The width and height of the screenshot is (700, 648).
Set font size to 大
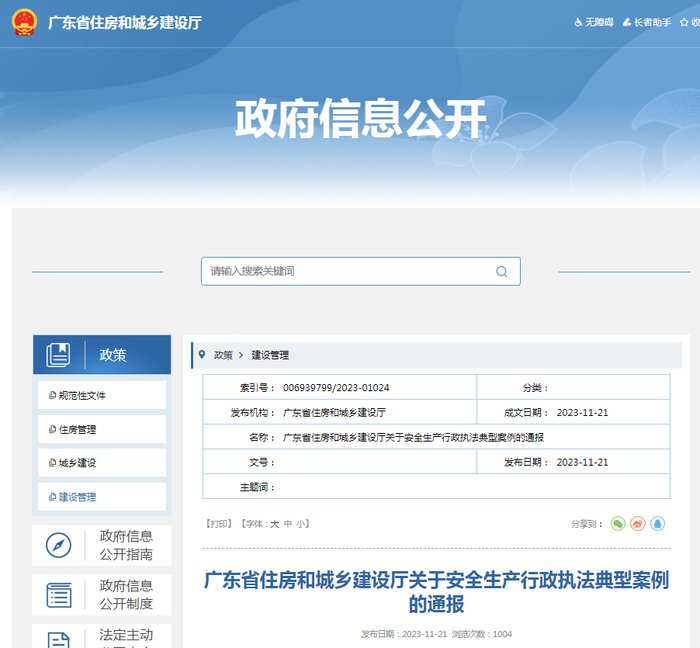click(275, 524)
